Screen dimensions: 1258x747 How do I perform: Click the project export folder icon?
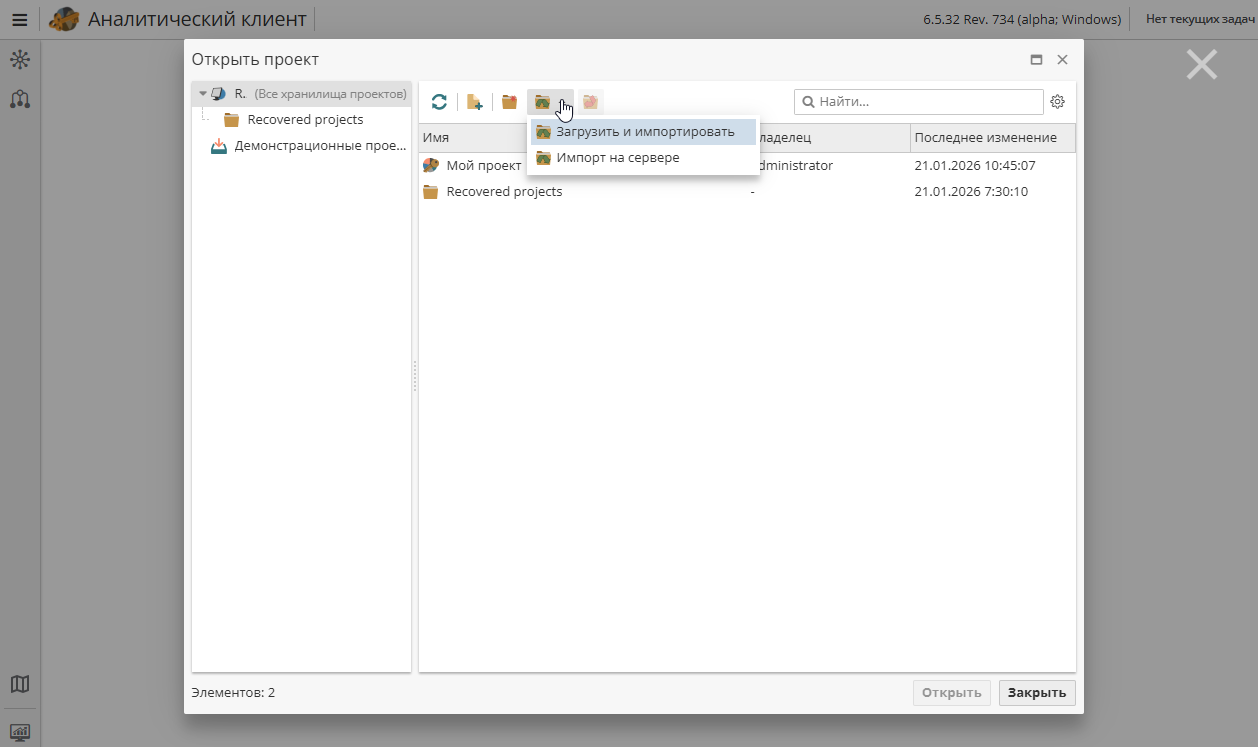tap(590, 101)
